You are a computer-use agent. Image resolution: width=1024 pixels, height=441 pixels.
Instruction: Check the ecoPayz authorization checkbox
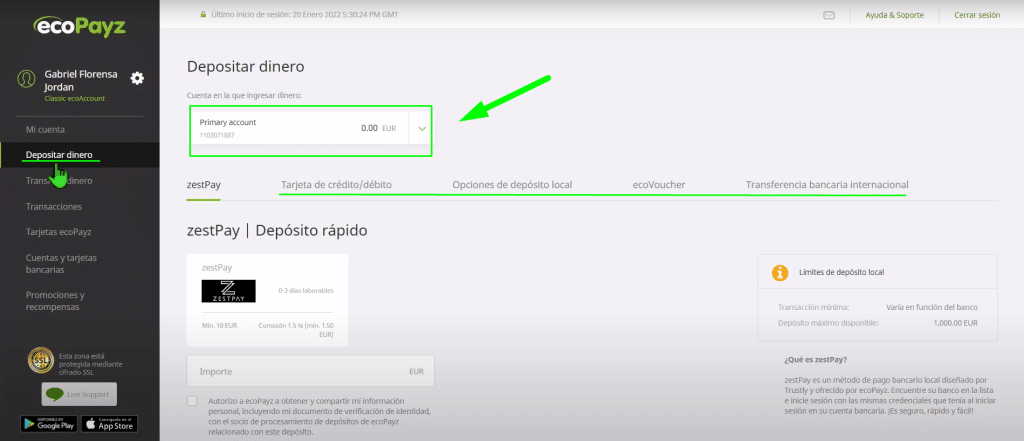(x=193, y=401)
